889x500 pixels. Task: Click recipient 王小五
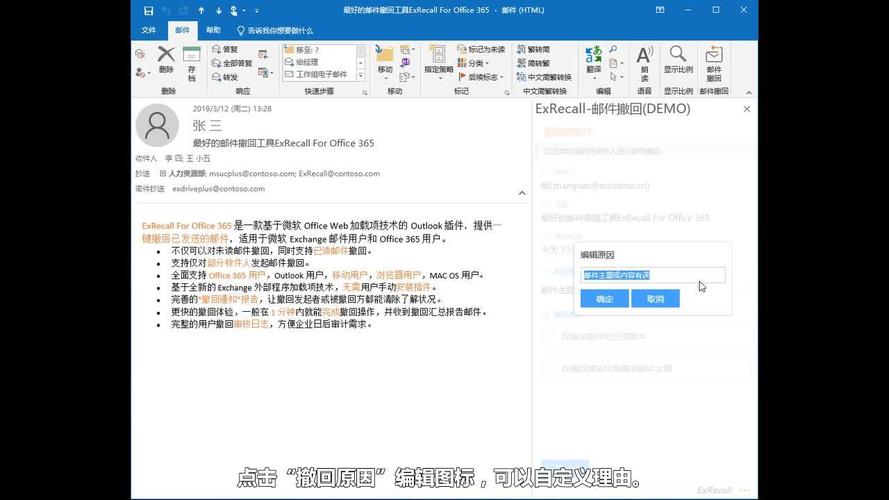pos(198,158)
